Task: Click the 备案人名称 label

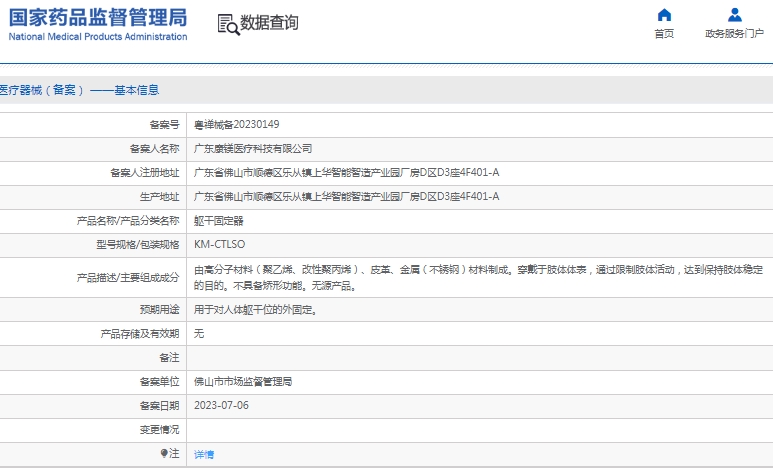Action: click(155, 149)
